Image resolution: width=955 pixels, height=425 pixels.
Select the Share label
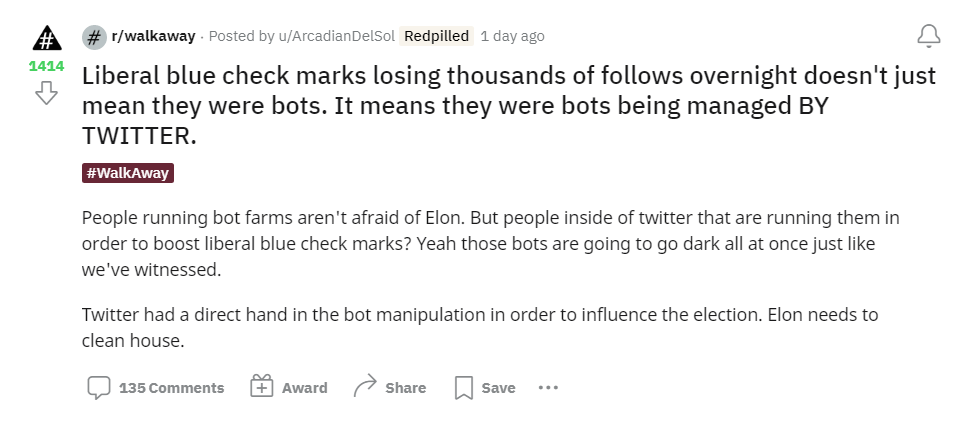(x=406, y=388)
